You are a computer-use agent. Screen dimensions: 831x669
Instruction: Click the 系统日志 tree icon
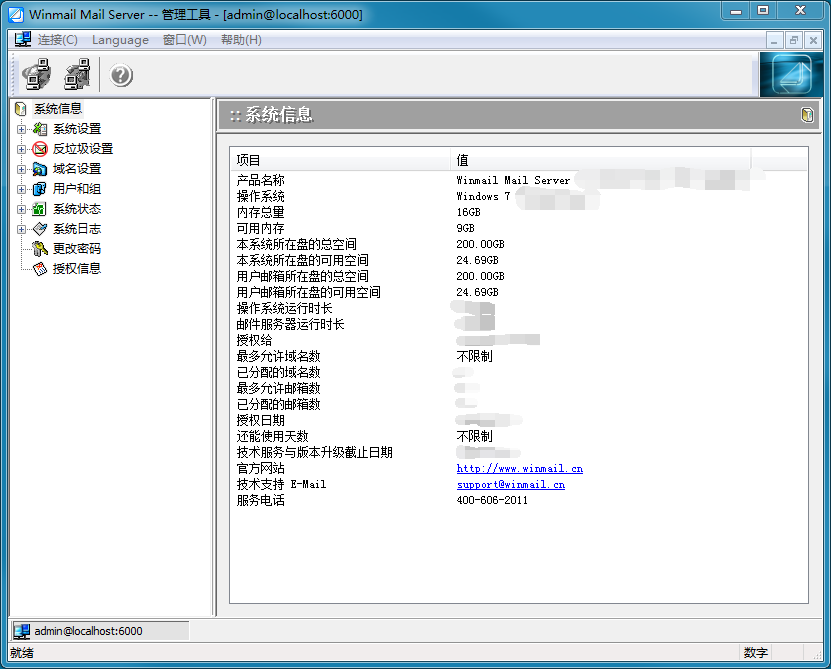[x=40, y=229]
